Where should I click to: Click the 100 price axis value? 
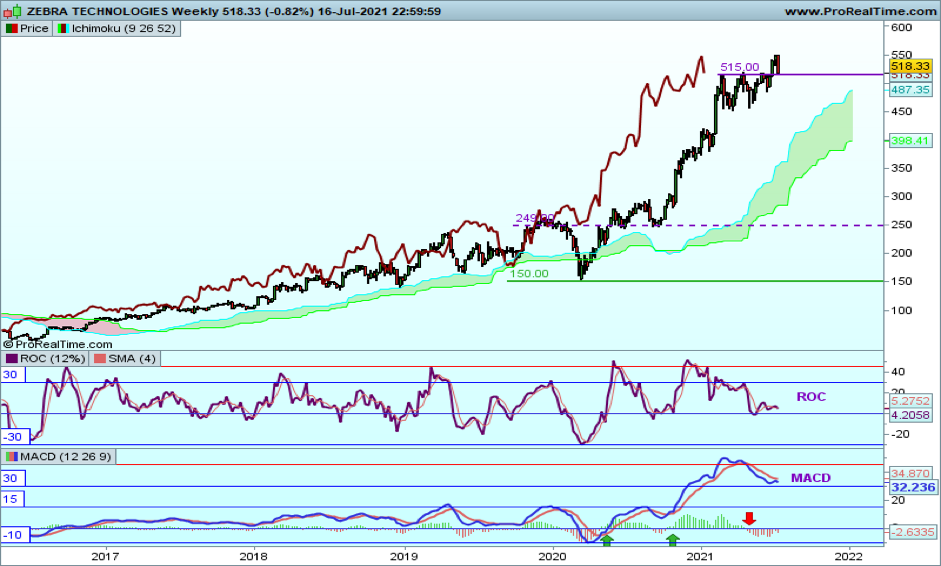pos(901,310)
